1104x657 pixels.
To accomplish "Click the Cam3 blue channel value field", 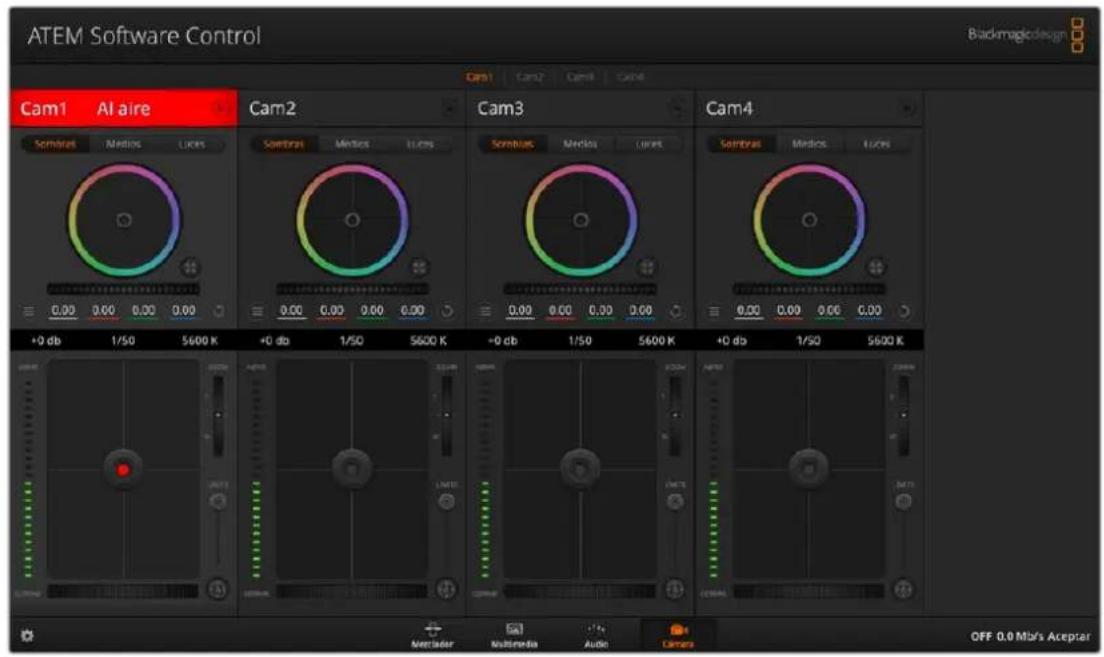I will point(641,311).
